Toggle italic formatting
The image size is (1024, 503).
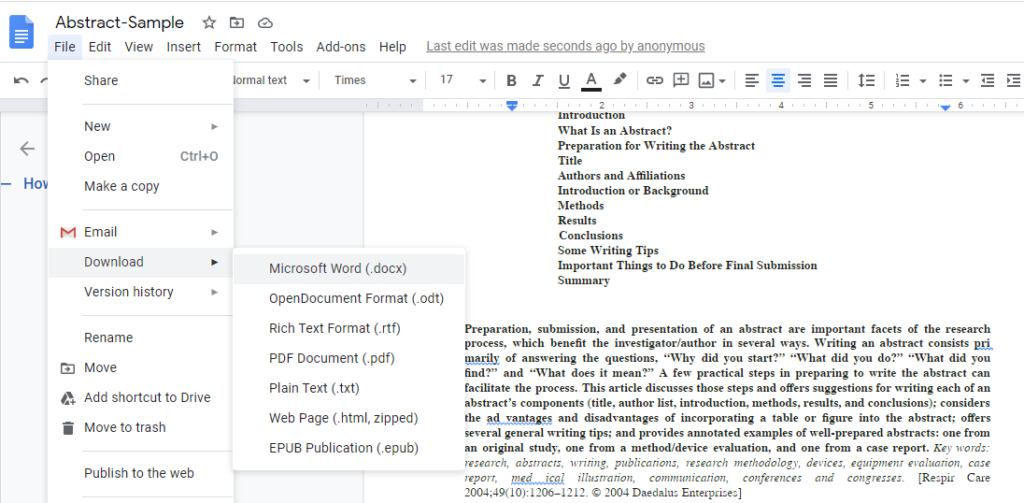pos(537,80)
